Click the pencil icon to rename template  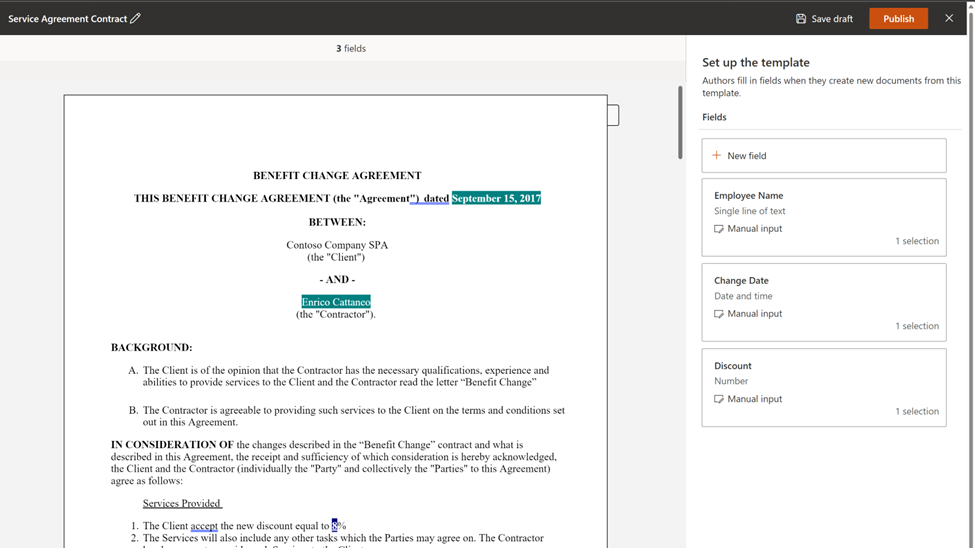pos(136,18)
